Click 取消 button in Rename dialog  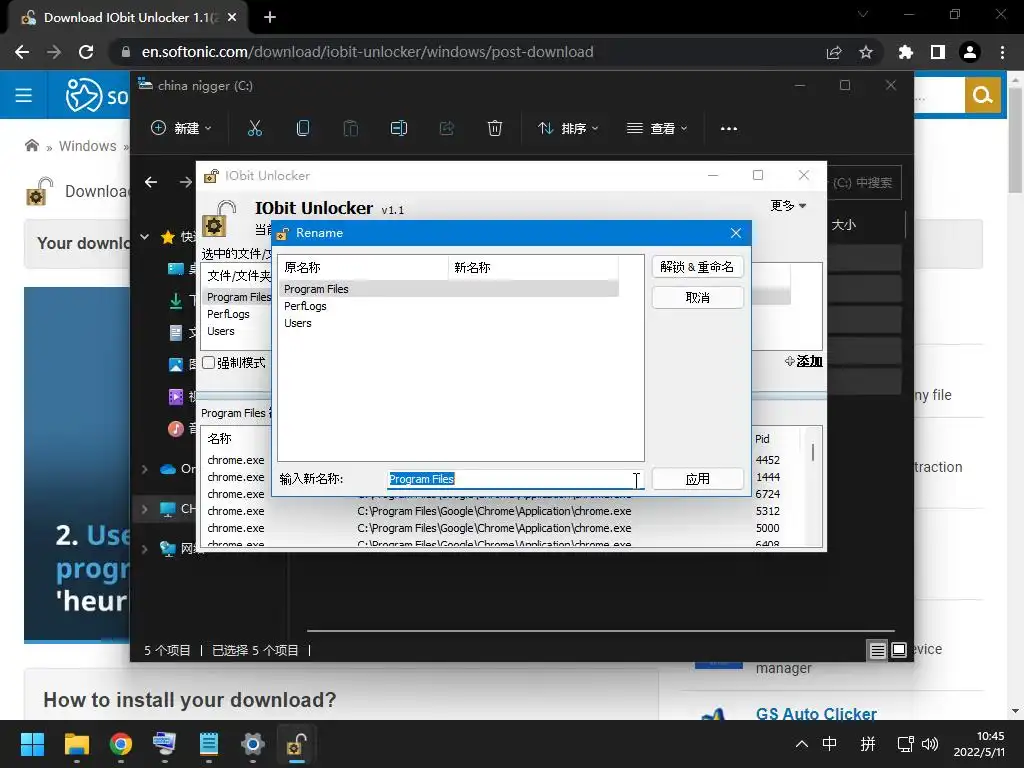coord(697,298)
